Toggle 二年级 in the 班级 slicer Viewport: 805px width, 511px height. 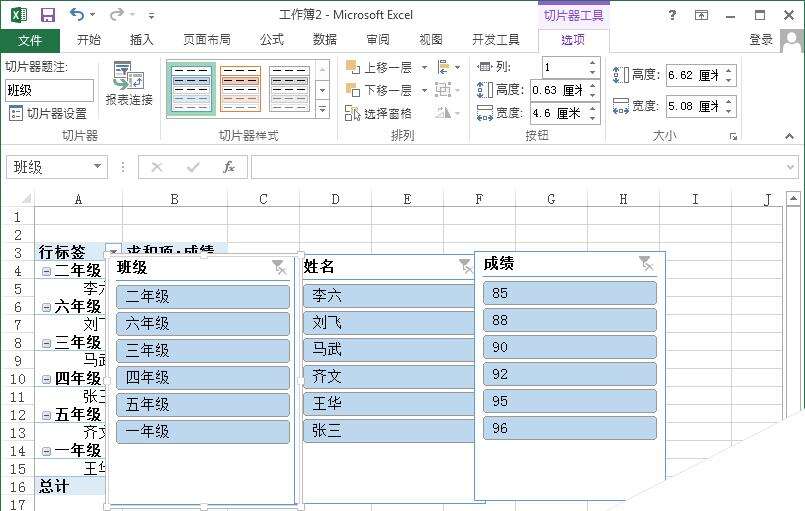[203, 297]
